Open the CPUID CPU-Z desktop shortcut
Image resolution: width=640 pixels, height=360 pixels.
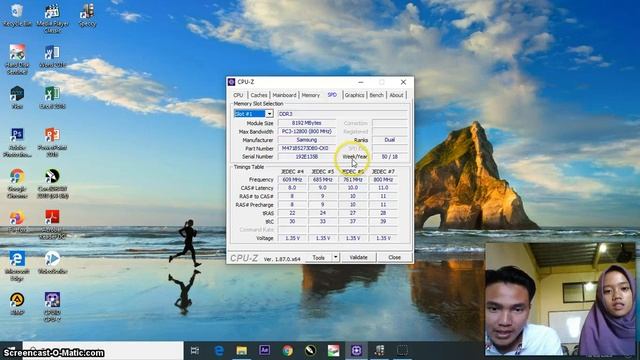52,307
